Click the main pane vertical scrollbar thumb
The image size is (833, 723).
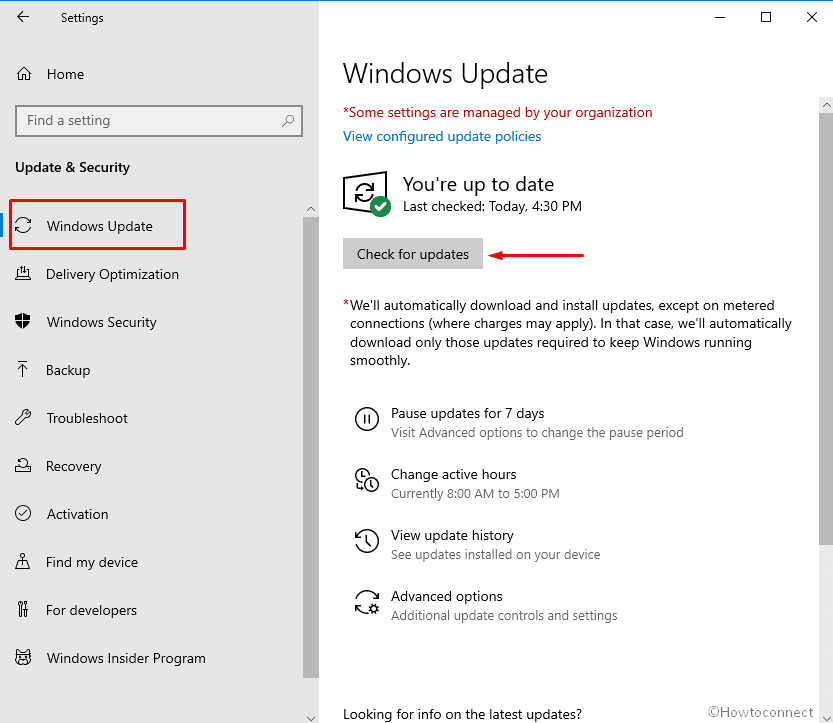click(x=826, y=328)
